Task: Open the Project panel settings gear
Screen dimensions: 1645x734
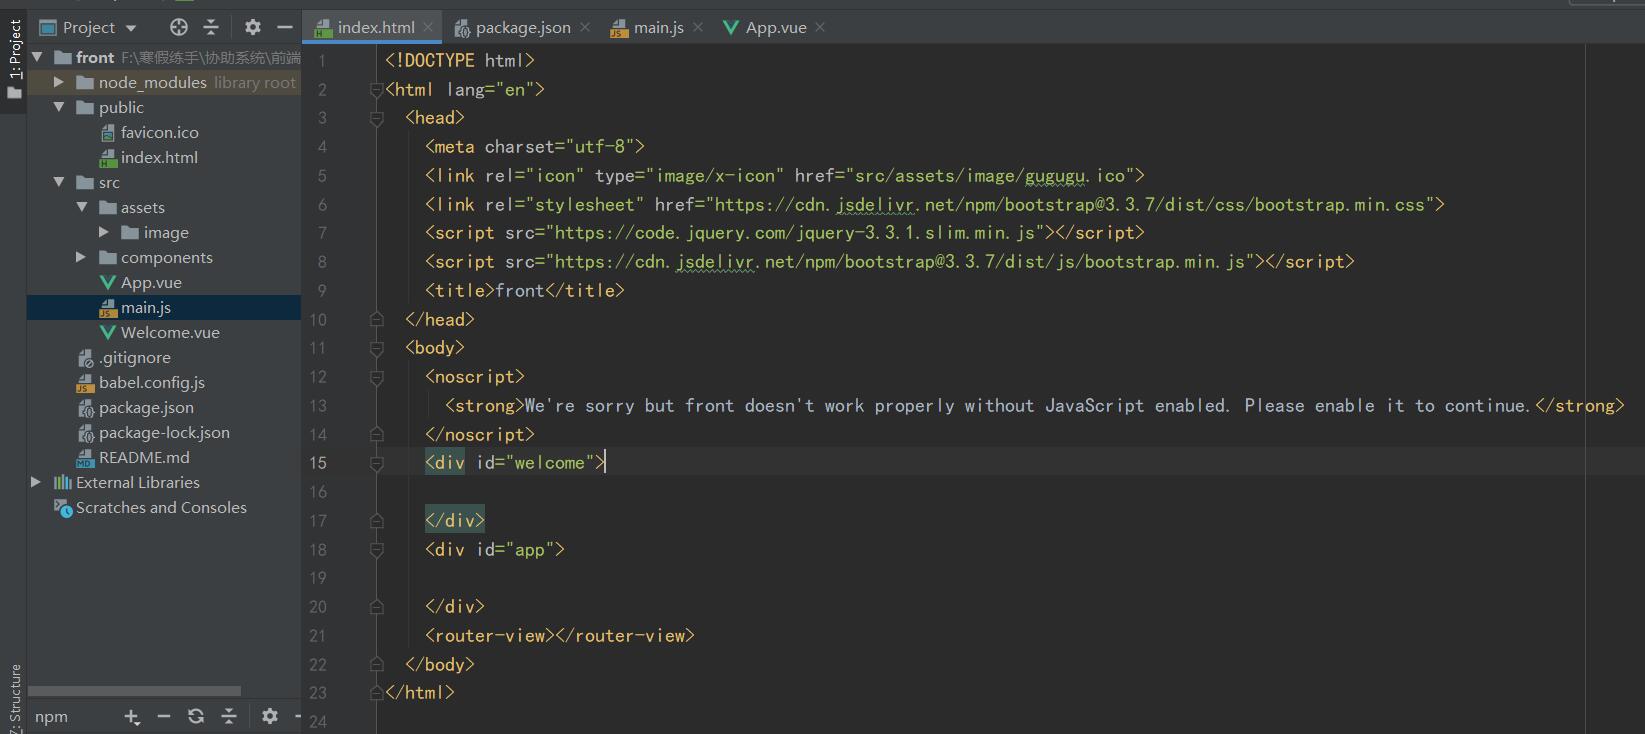Action: 253,27
